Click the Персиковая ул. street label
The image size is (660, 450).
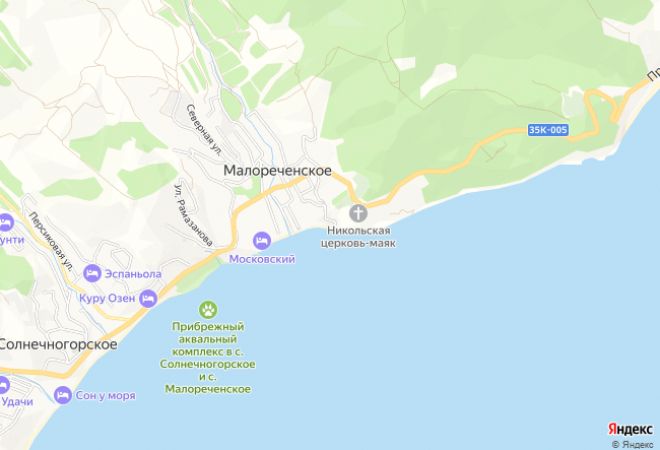pyautogui.click(x=51, y=240)
